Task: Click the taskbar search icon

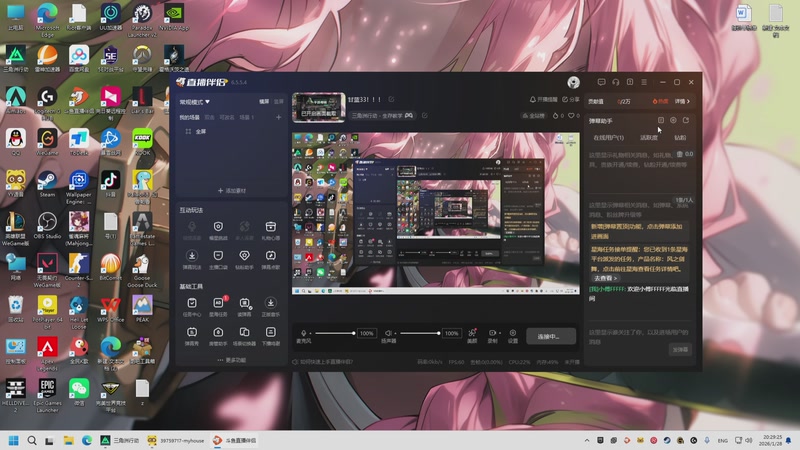Action: pyautogui.click(x=32, y=440)
